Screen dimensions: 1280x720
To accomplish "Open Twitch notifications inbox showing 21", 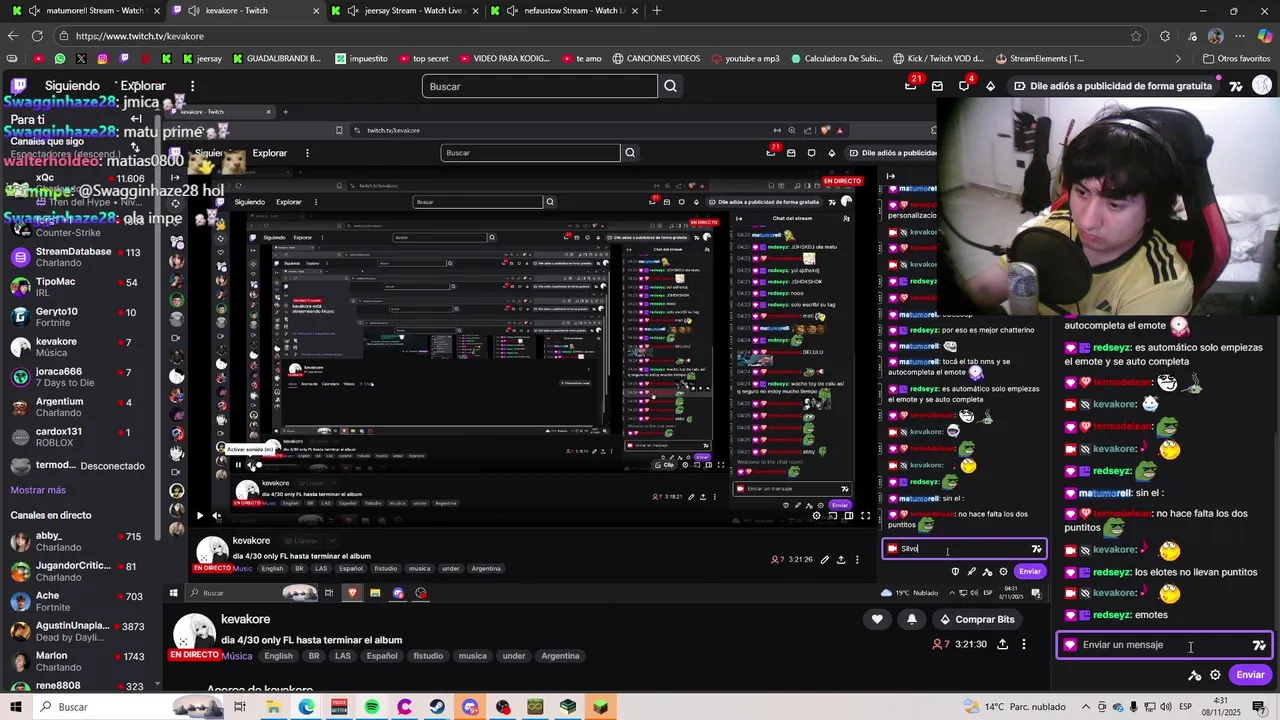I will pyautogui.click(x=911, y=85).
